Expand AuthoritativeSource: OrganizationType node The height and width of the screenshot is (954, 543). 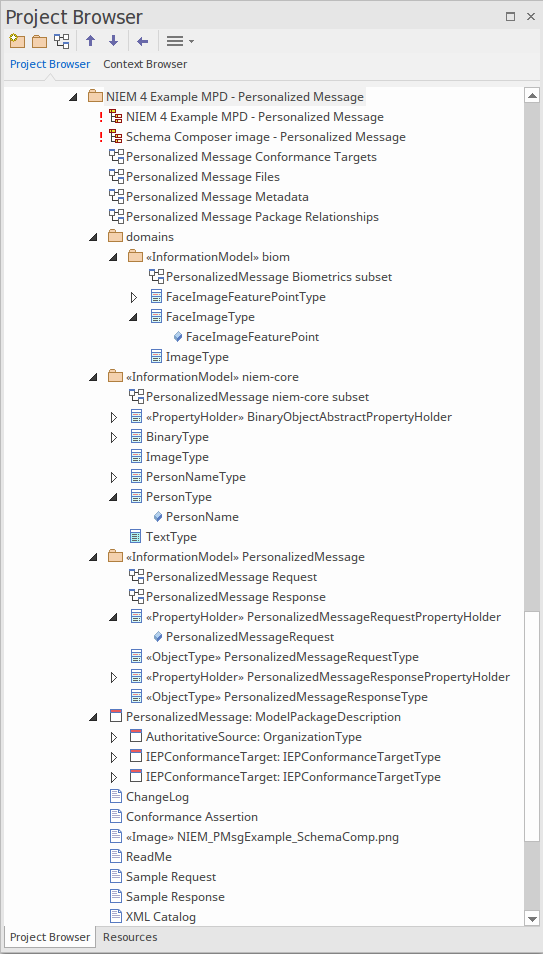tap(114, 737)
